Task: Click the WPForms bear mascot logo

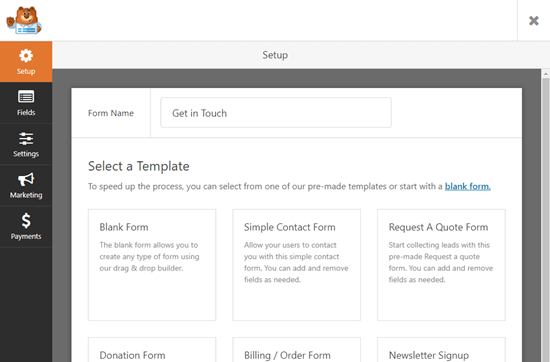Action: coord(24,20)
